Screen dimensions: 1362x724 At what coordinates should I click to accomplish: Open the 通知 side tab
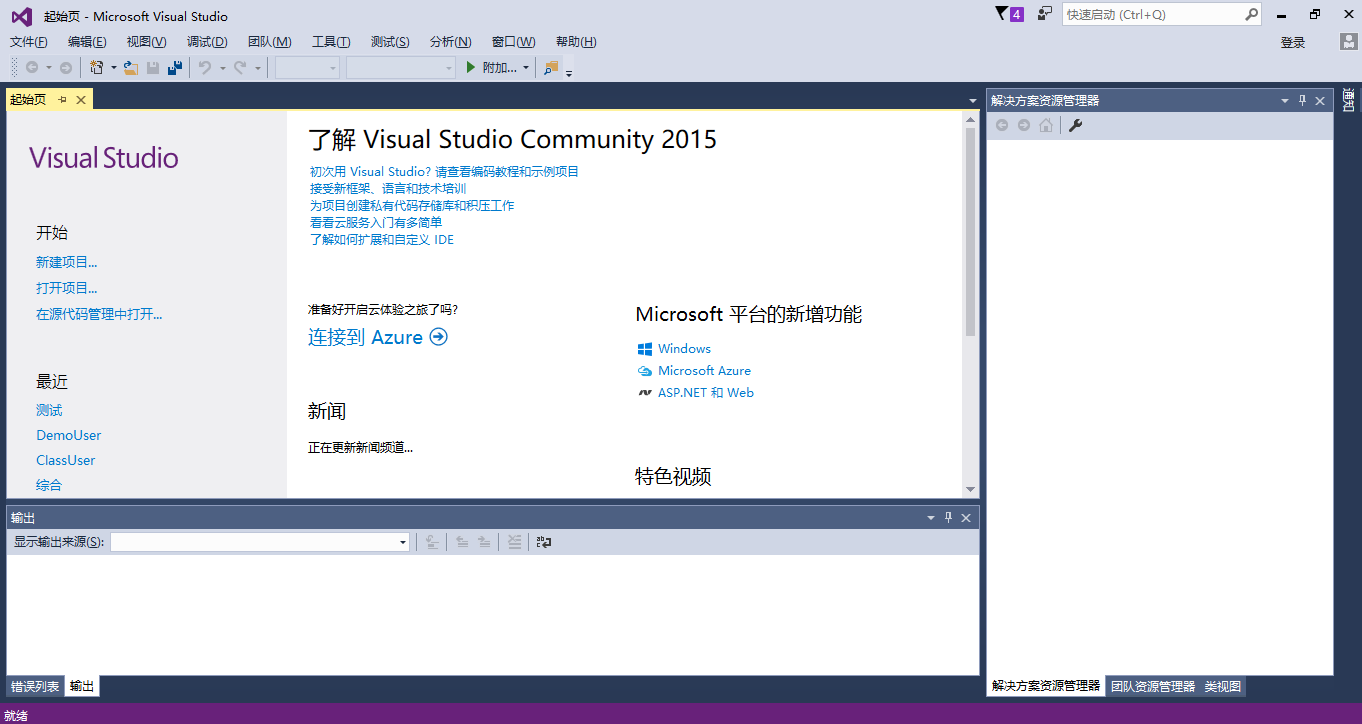[1348, 99]
